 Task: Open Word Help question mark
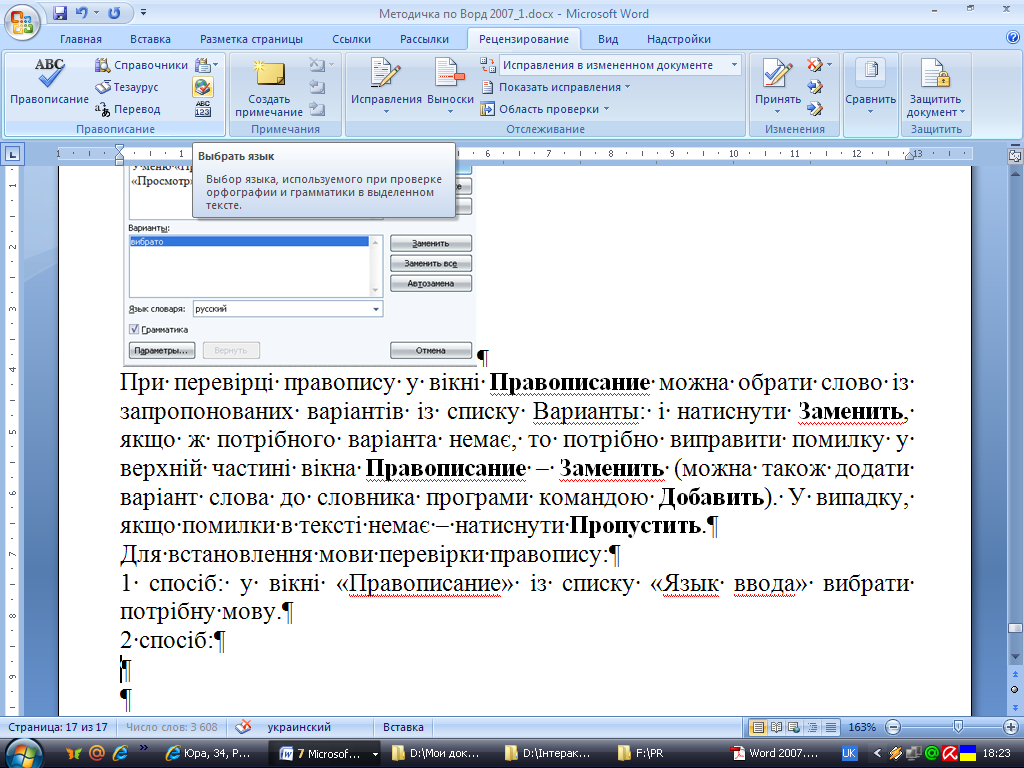[x=1013, y=38]
